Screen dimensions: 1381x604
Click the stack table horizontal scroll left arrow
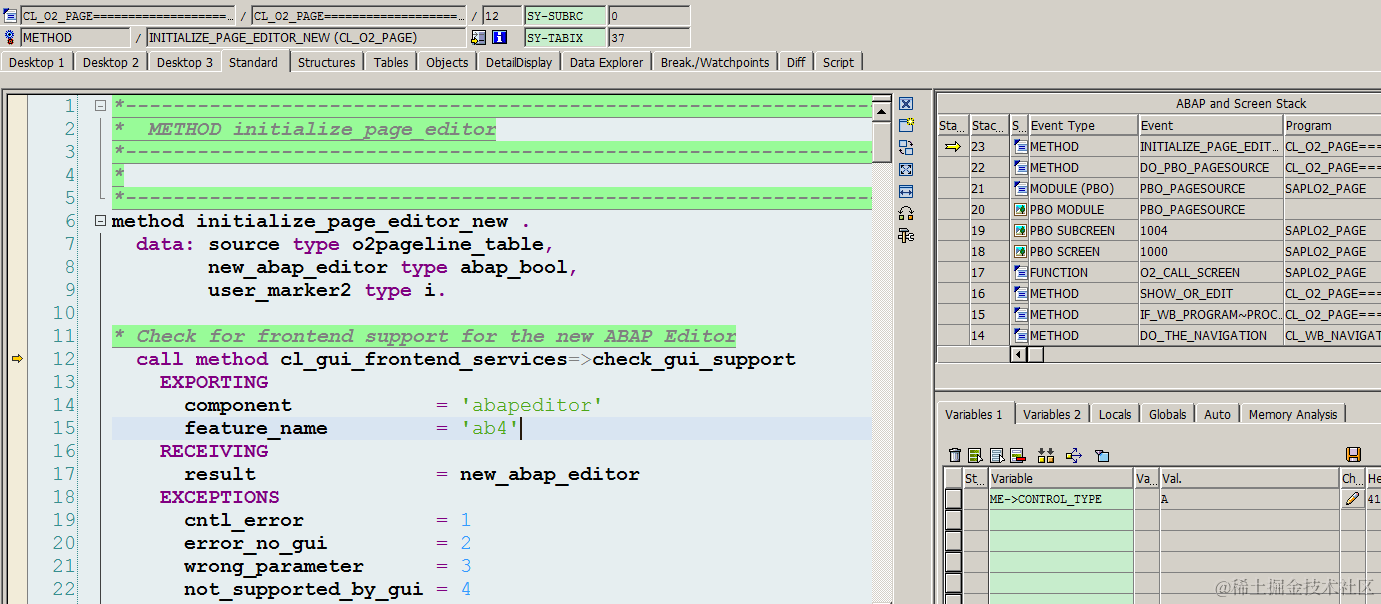1019,354
